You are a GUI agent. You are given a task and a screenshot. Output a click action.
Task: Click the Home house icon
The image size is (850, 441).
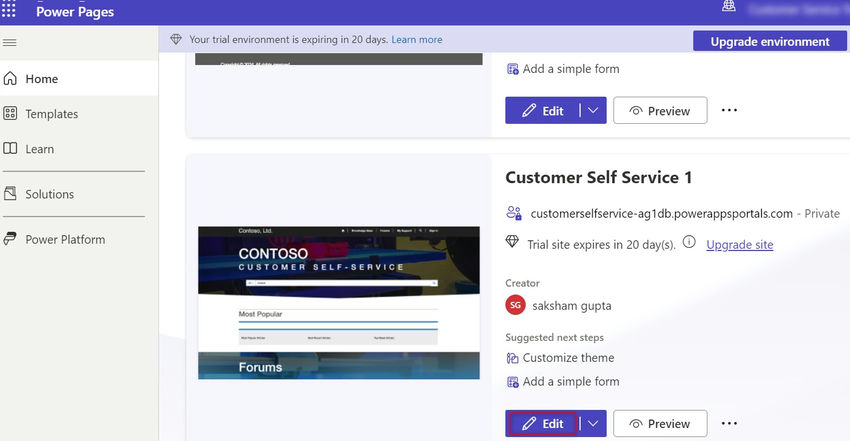click(10, 79)
